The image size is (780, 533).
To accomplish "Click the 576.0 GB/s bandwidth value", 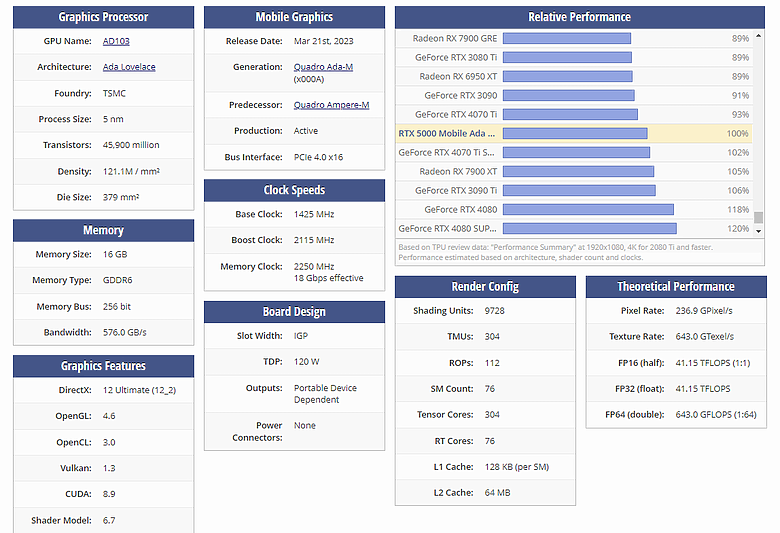I will (124, 332).
